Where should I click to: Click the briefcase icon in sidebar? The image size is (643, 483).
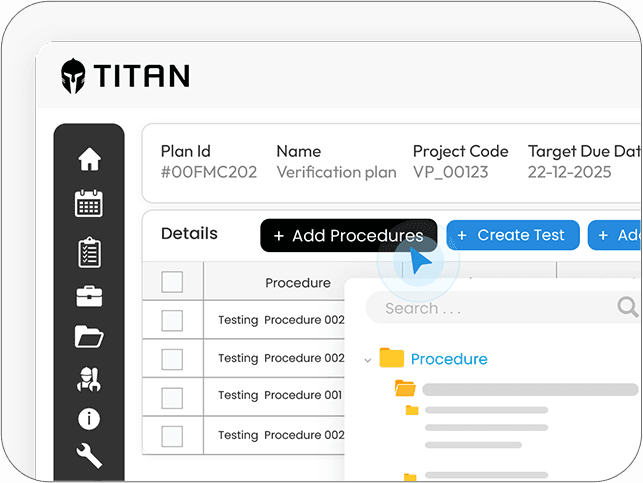pos(89,295)
